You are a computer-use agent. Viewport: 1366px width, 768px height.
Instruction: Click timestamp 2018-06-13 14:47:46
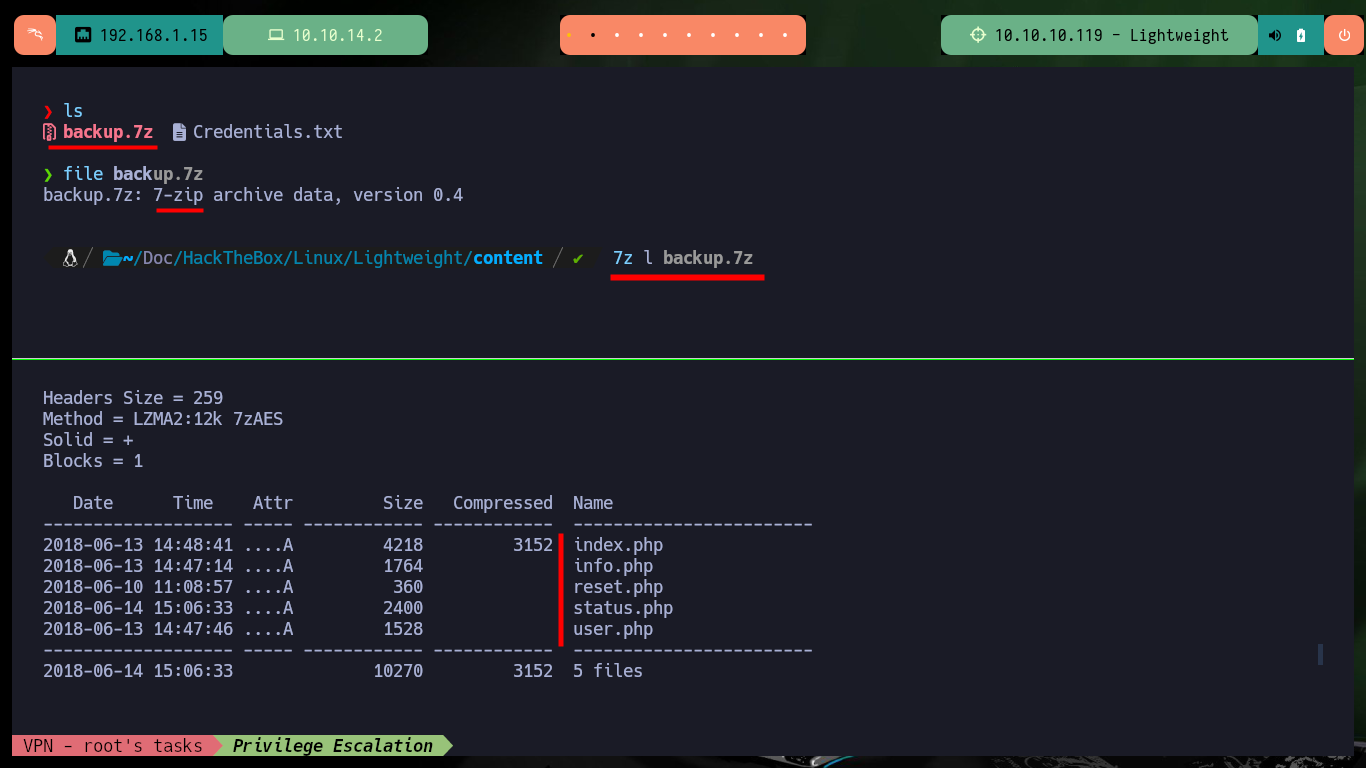(x=138, y=629)
